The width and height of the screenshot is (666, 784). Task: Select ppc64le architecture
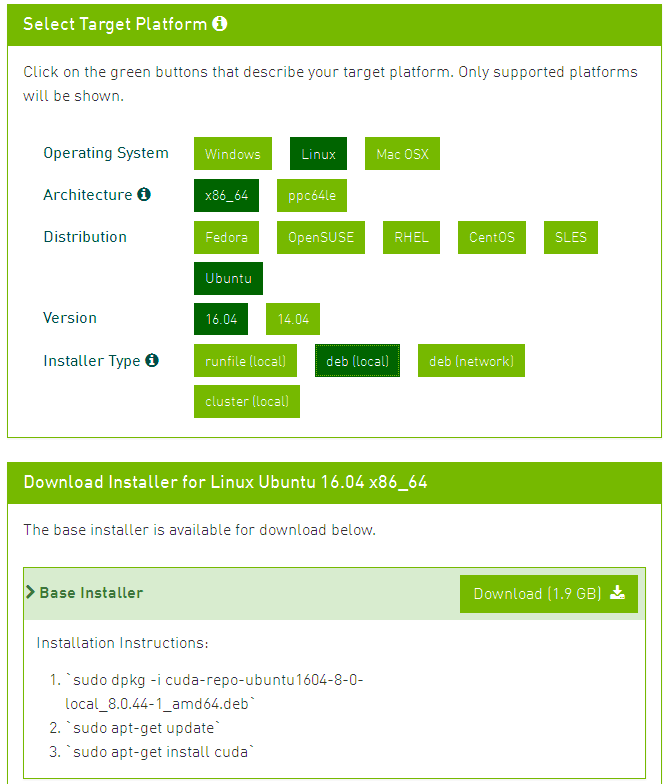coord(312,196)
